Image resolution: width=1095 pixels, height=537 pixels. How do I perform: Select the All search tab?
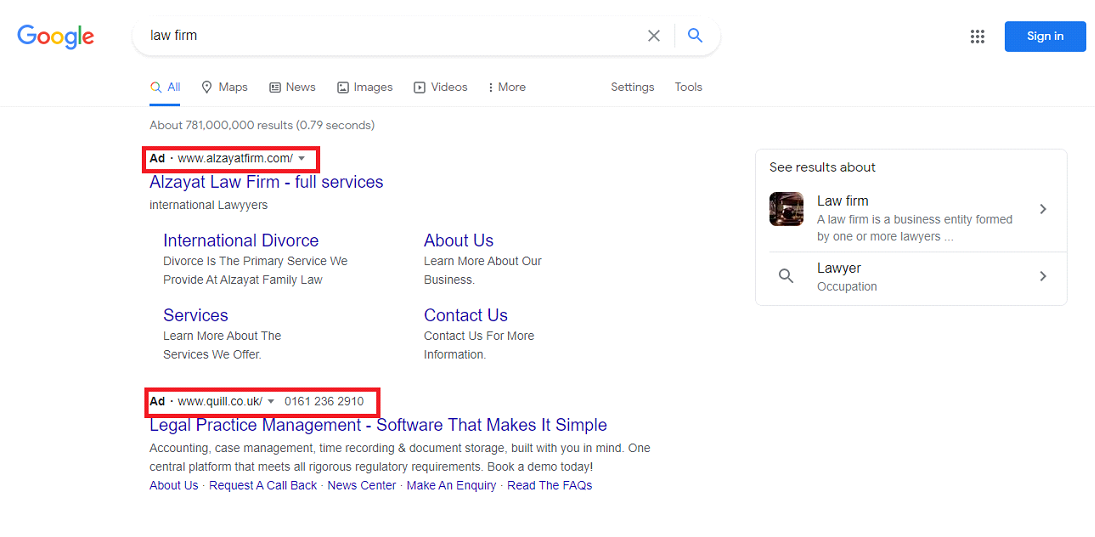165,87
